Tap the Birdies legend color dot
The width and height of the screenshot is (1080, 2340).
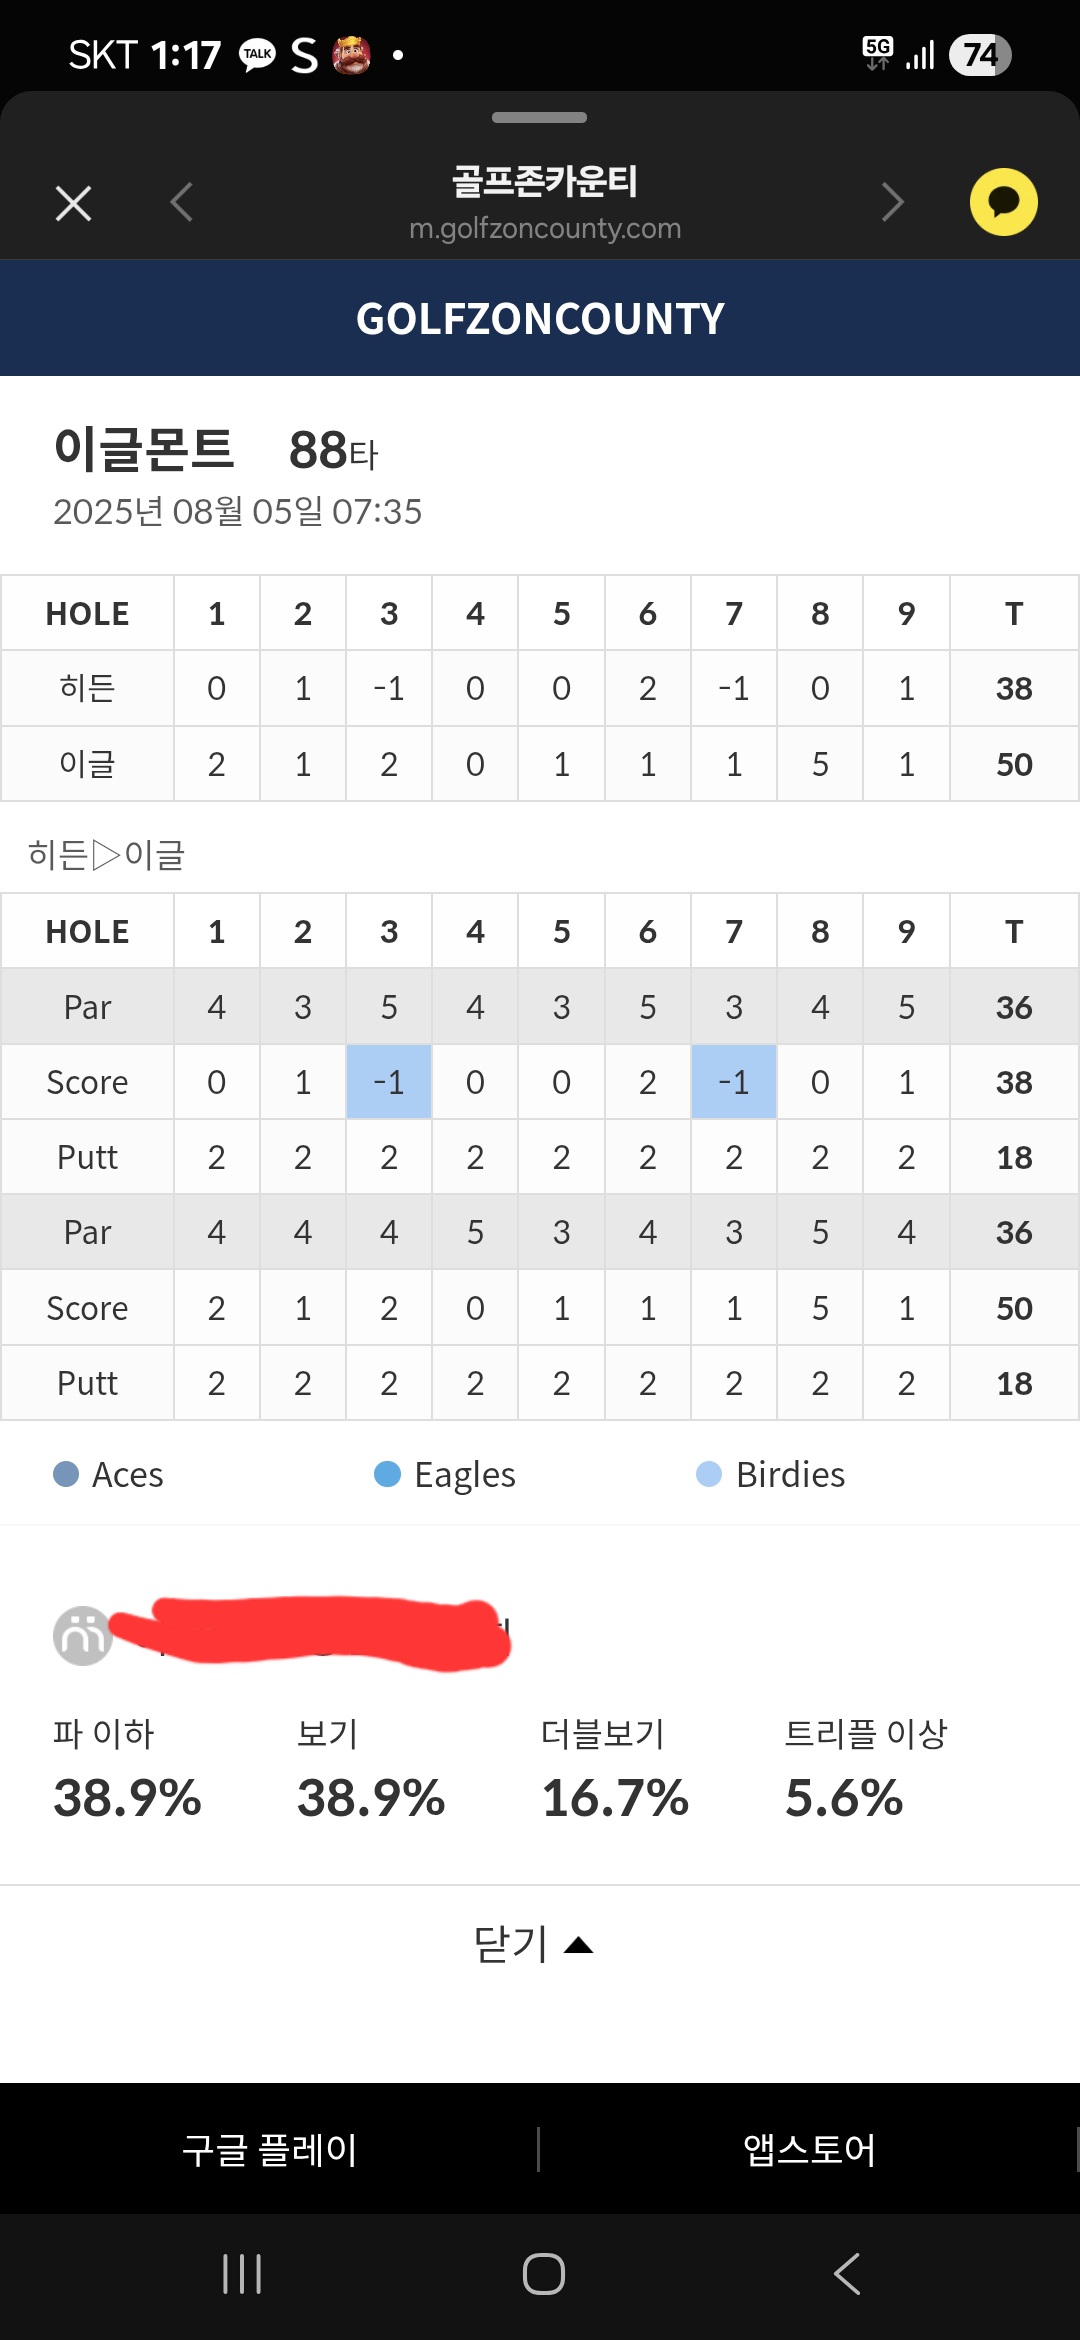click(708, 1474)
